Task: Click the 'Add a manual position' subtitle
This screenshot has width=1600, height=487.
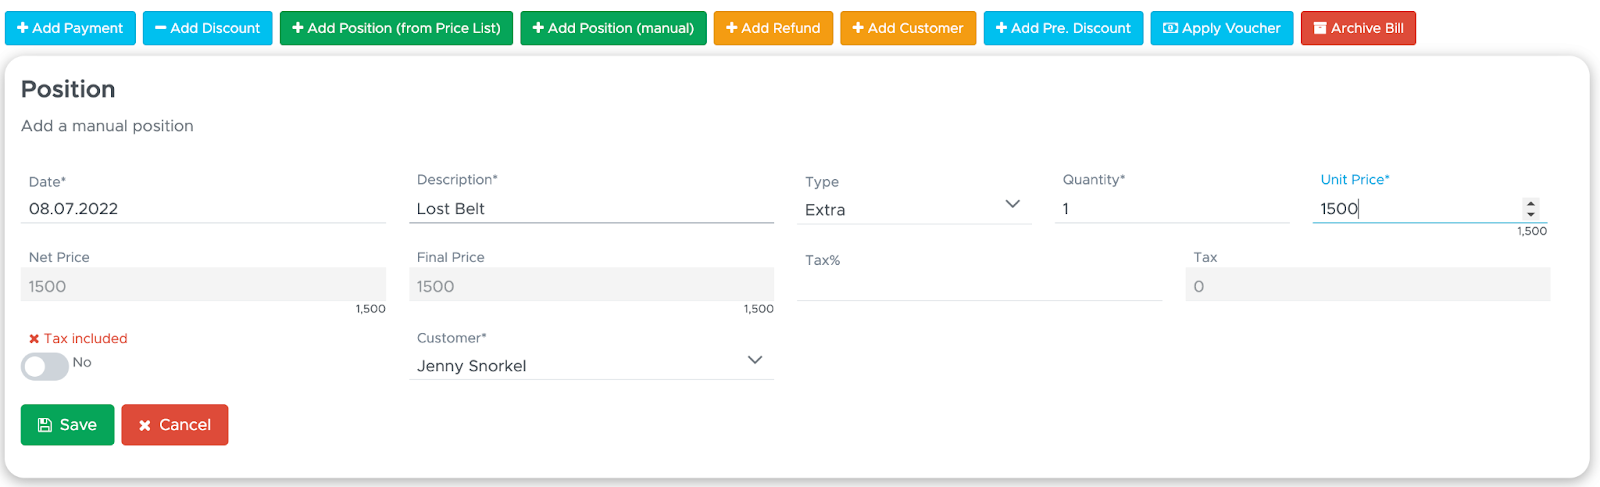Action: (x=107, y=126)
